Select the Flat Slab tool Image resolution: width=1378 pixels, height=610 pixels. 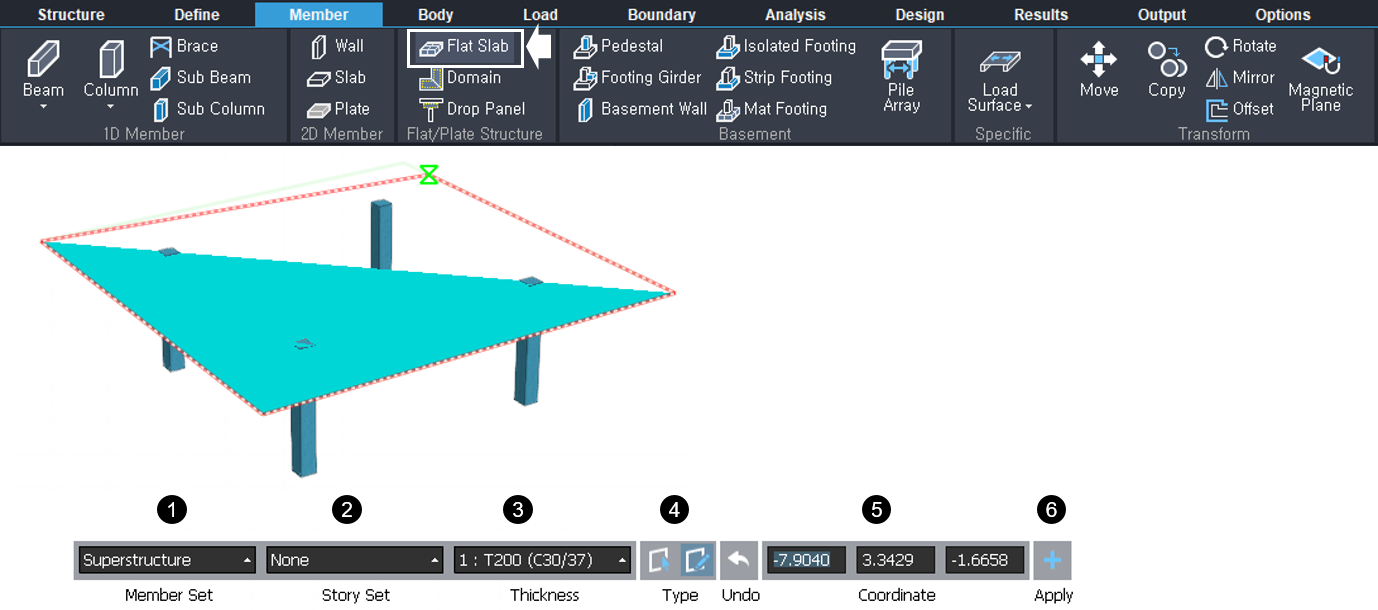tap(465, 47)
